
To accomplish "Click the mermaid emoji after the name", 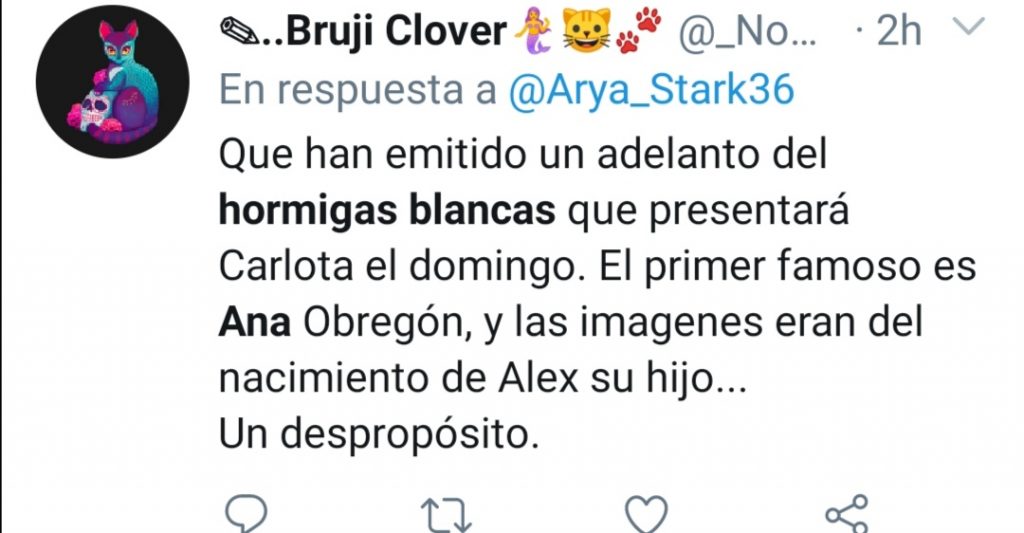I will [x=533, y=31].
